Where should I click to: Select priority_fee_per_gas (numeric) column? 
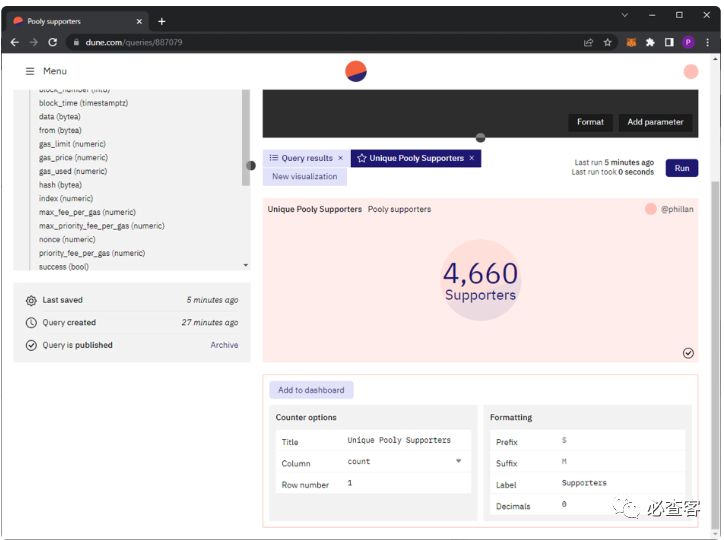(92, 253)
